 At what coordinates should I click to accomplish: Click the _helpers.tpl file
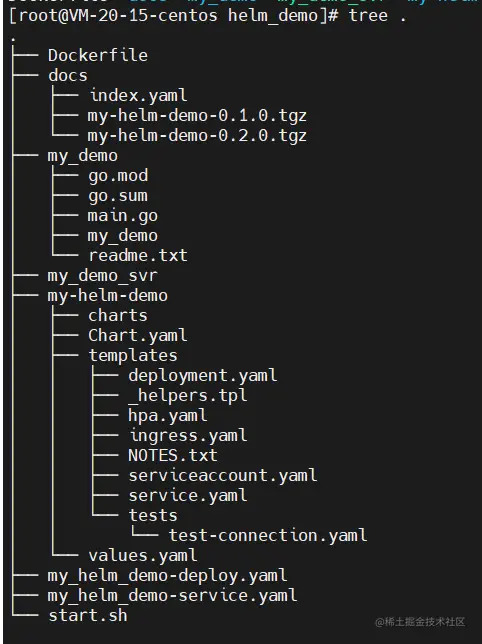188,396
